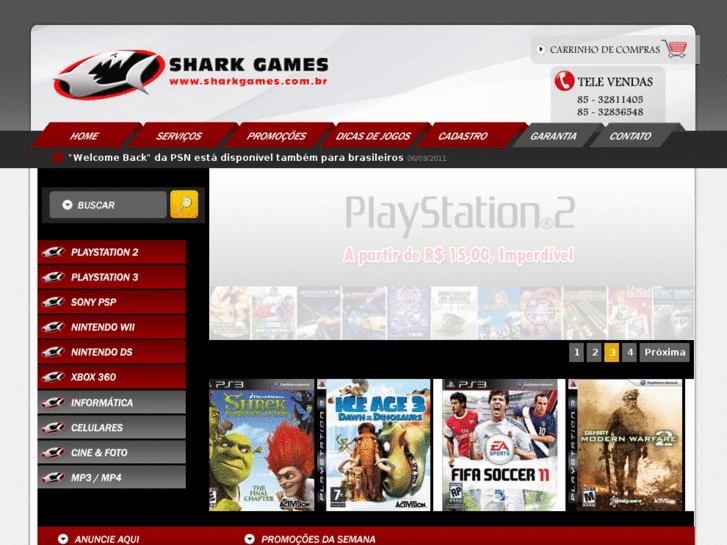Open the Dicas de Jogos tab
This screenshot has width=727, height=545.
[373, 136]
